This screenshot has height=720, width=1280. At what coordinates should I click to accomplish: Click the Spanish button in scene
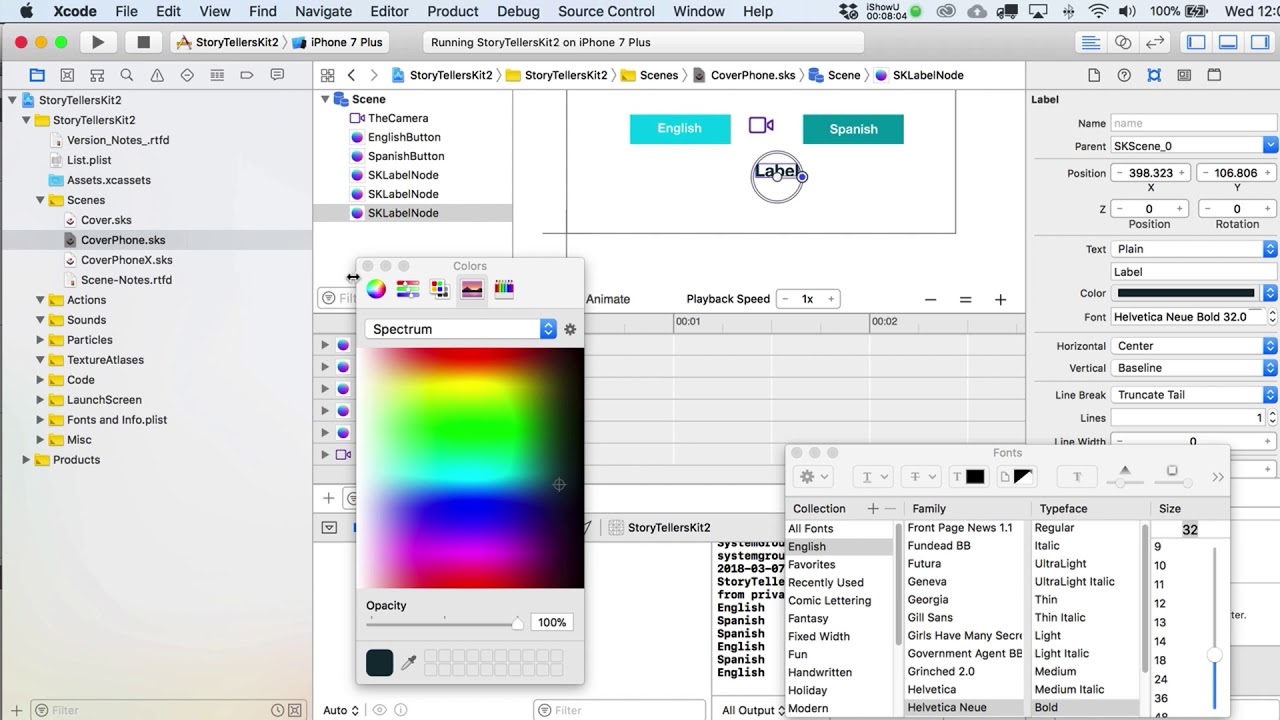coord(853,129)
